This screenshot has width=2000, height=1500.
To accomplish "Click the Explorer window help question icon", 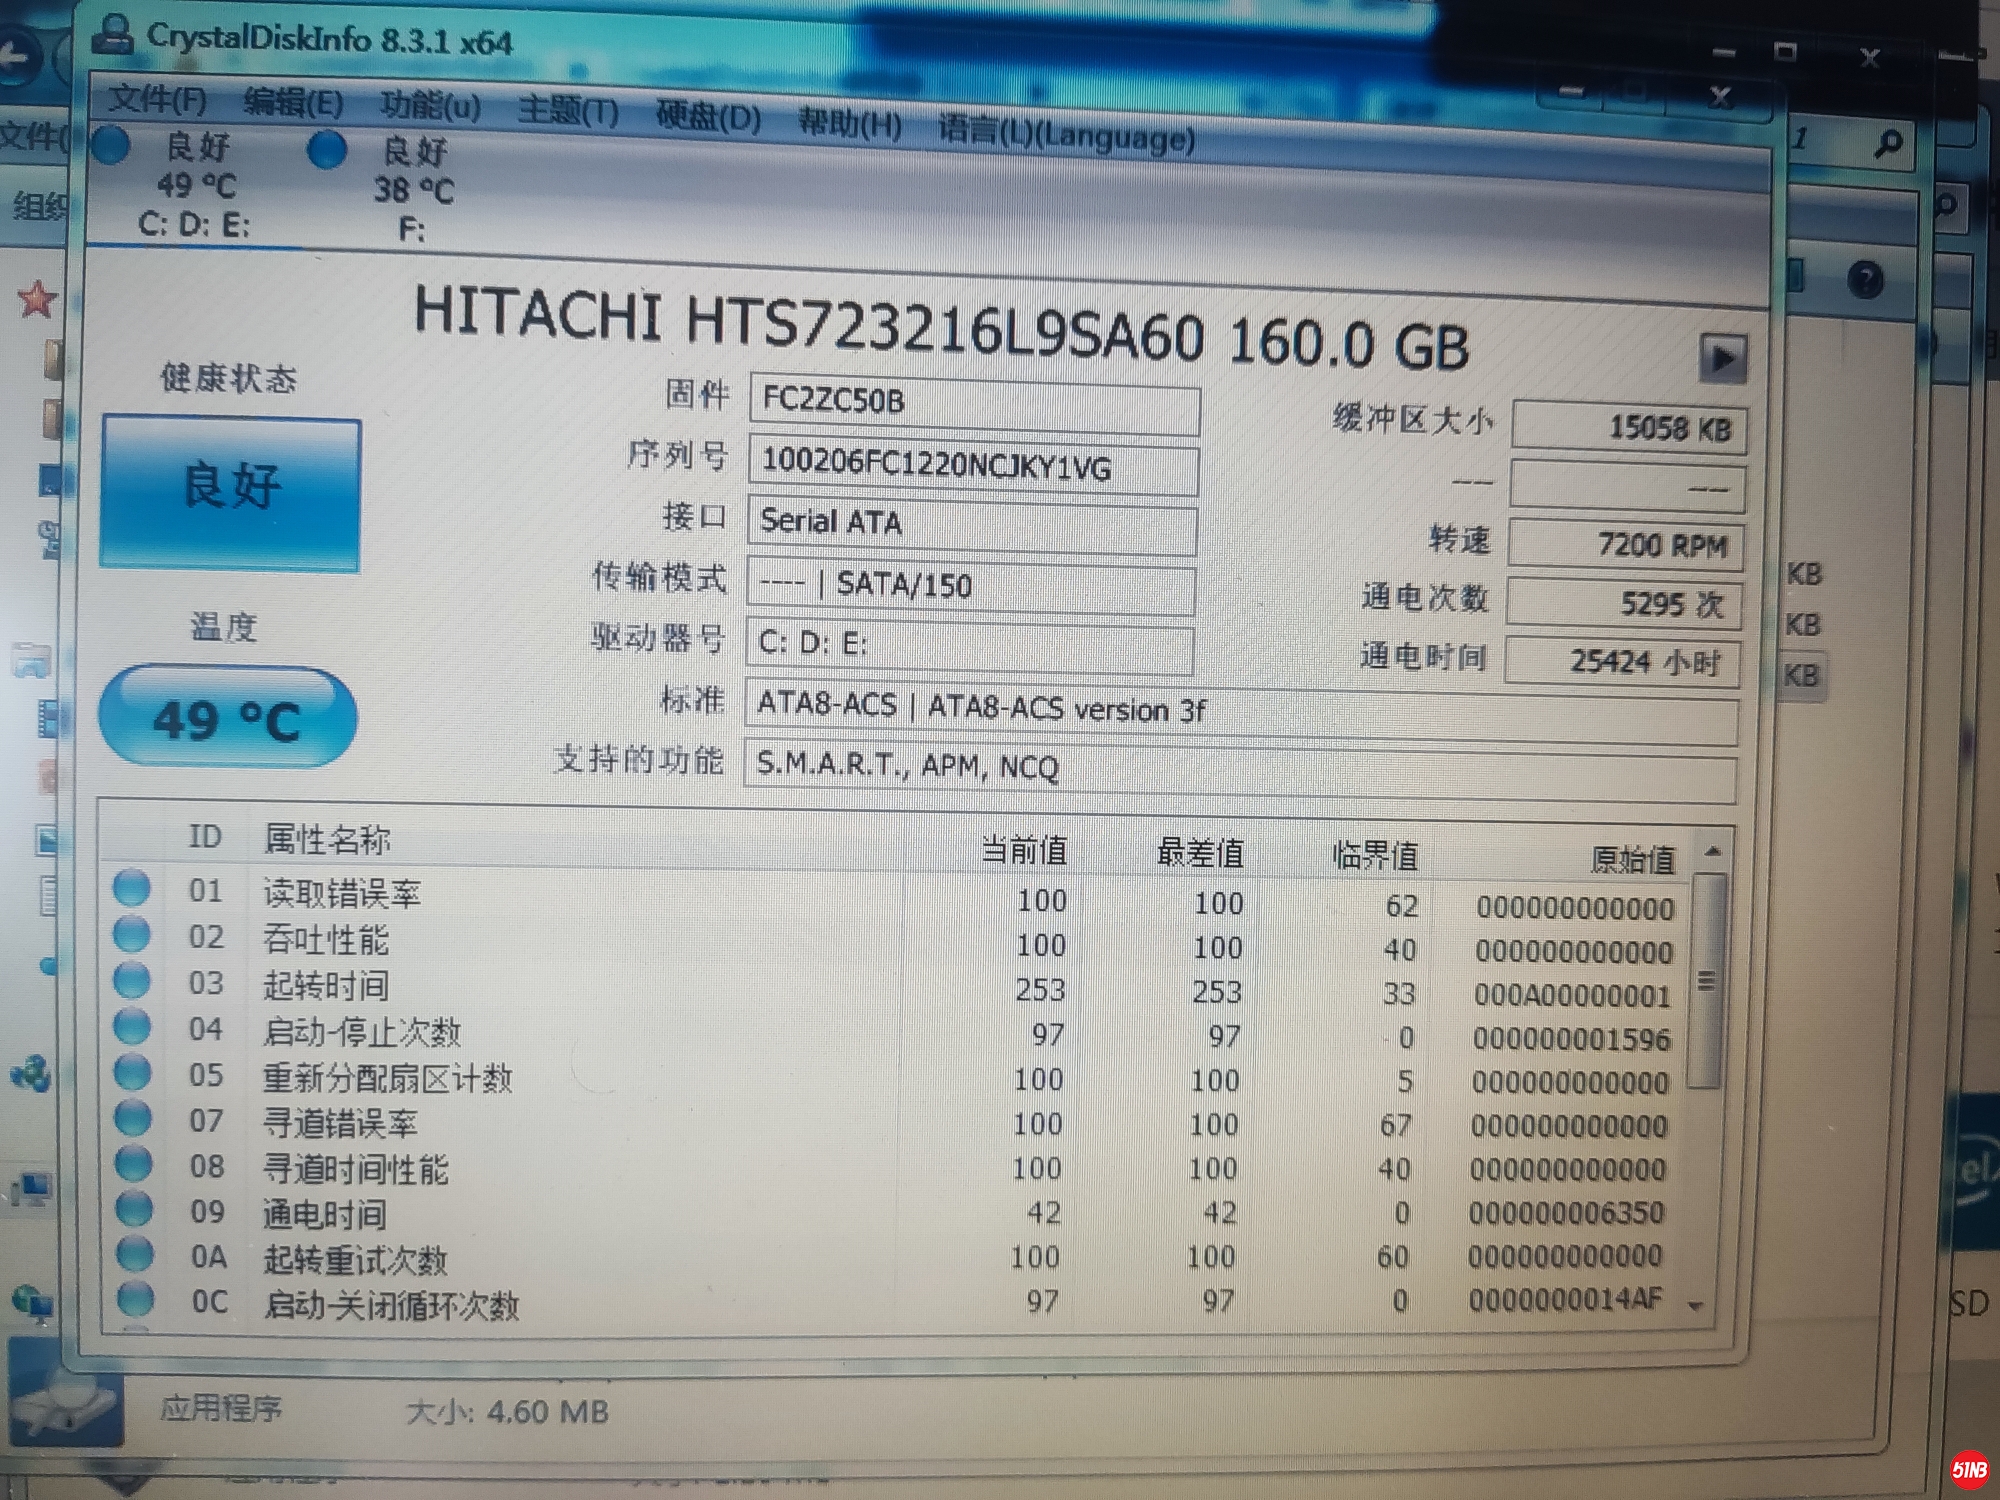I will coord(1865,279).
